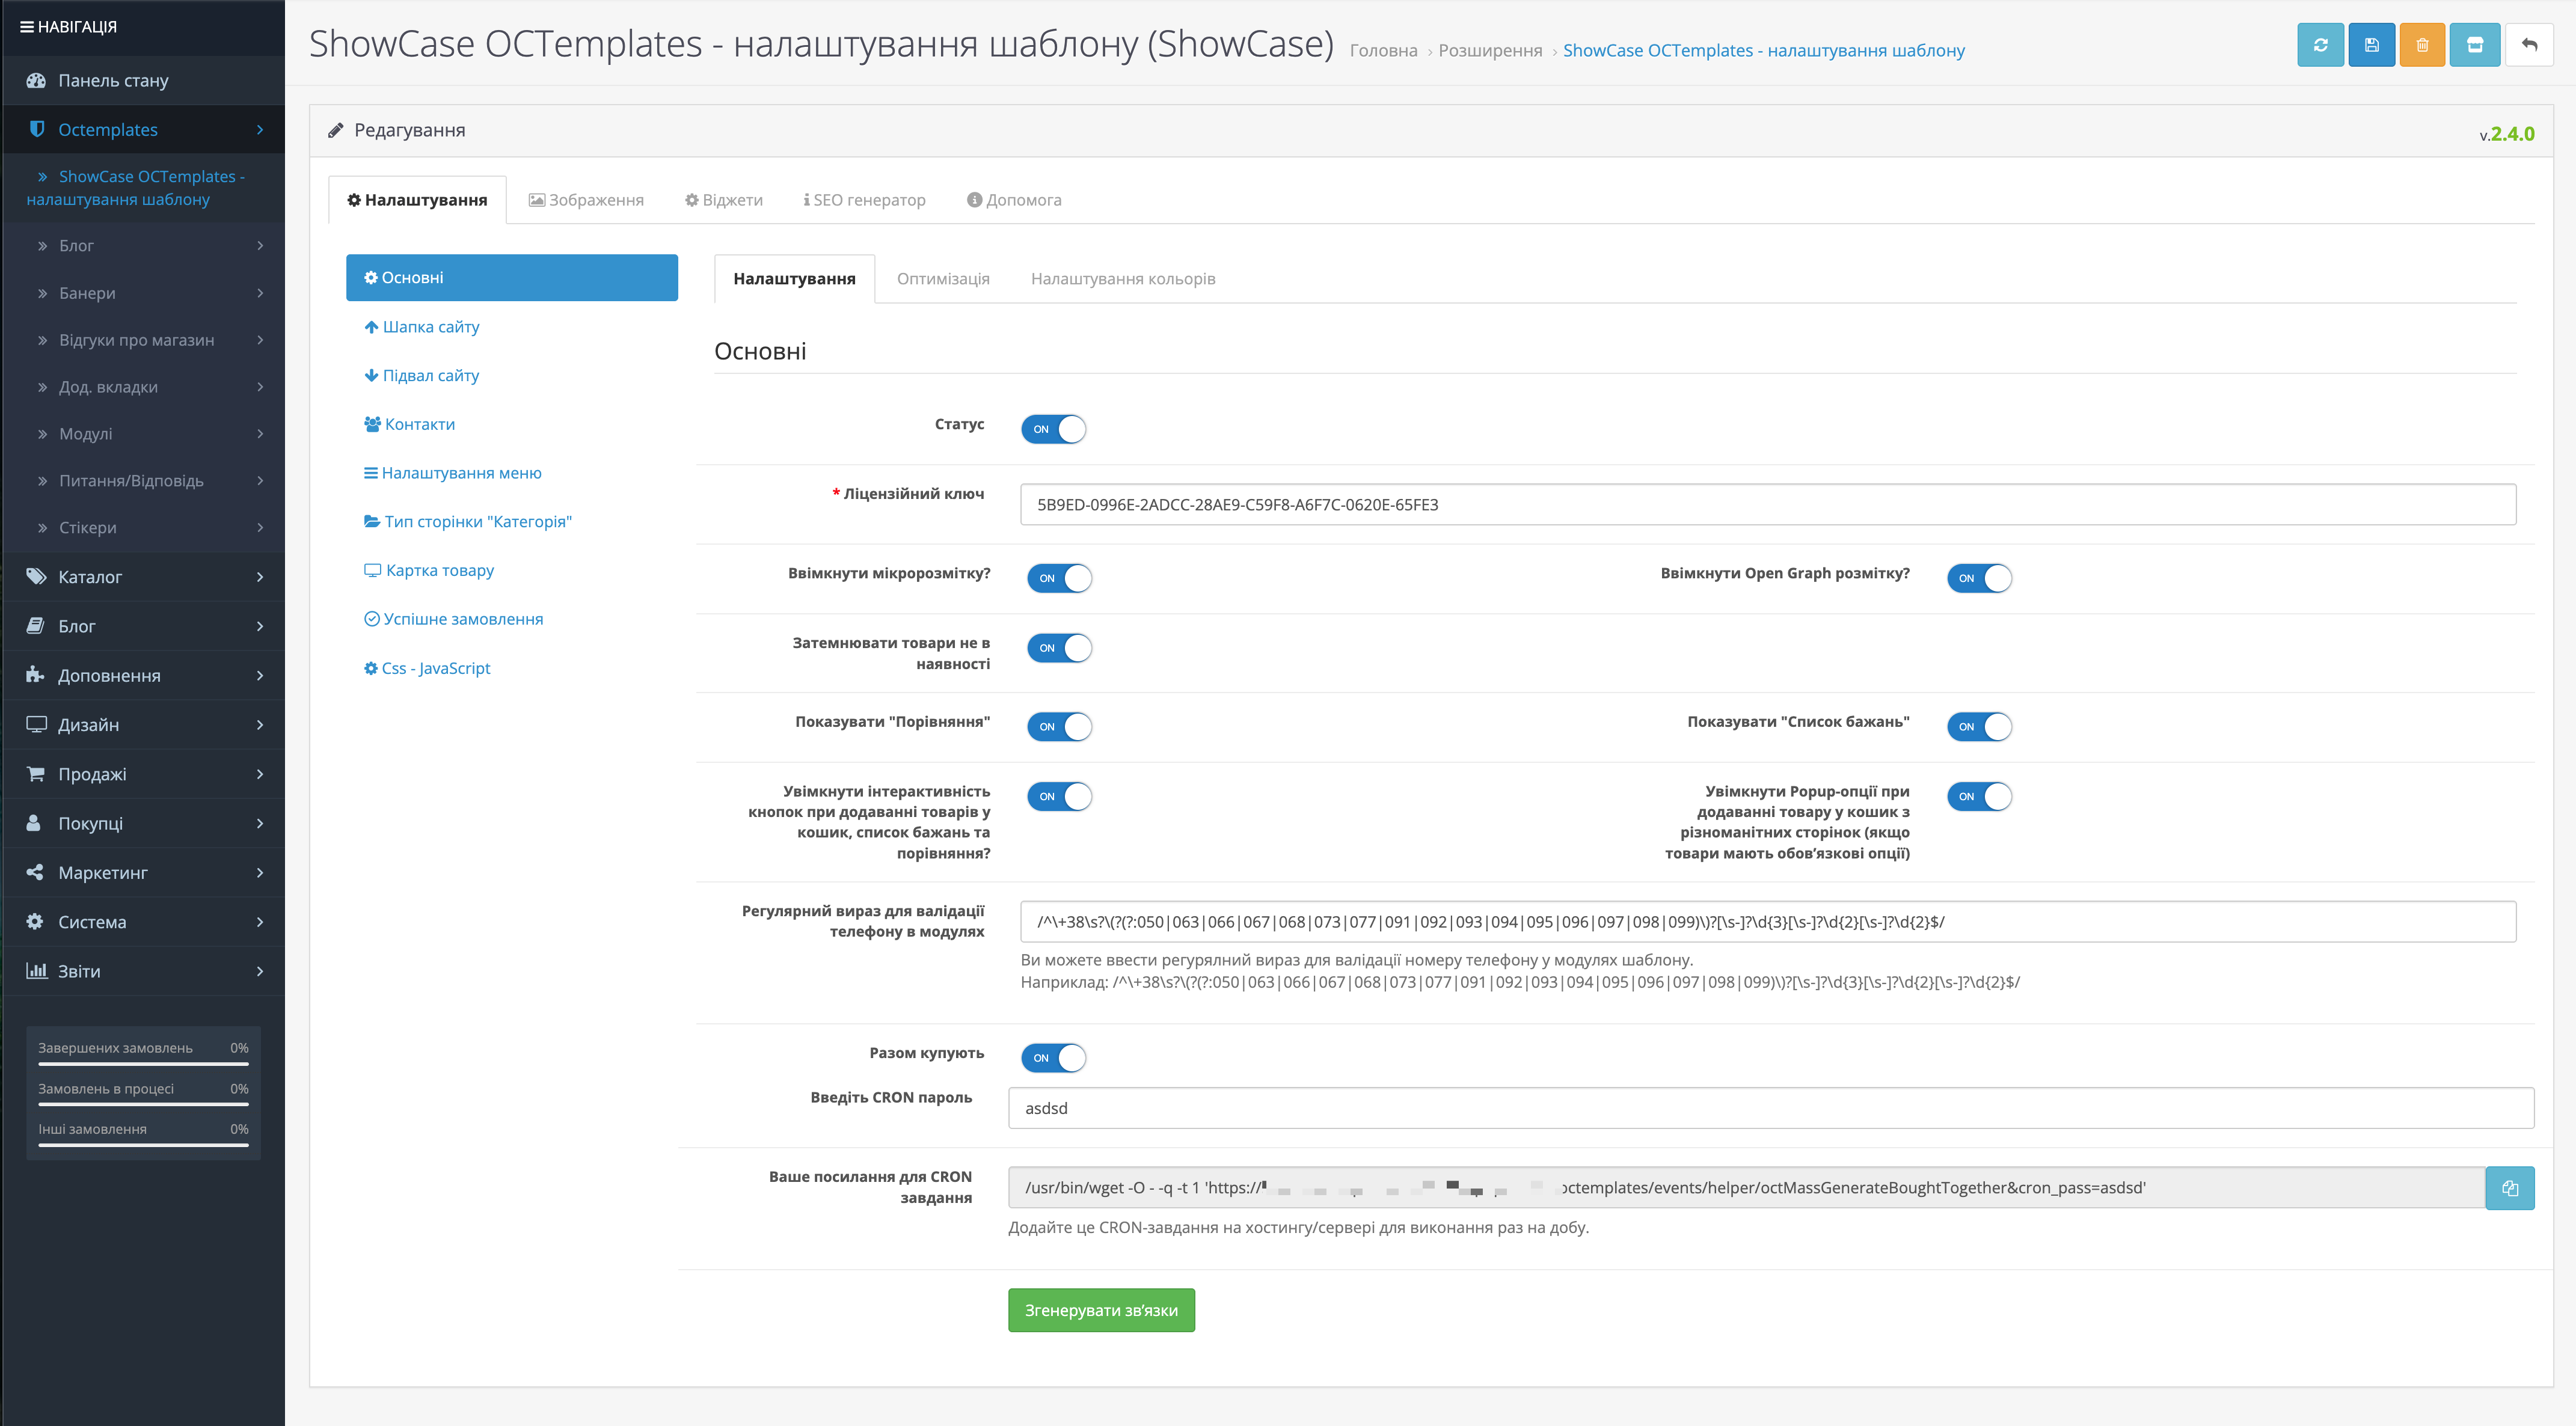Click the blue save floppy icon button
This screenshot has height=1426, width=2576.
coord(2371,45)
